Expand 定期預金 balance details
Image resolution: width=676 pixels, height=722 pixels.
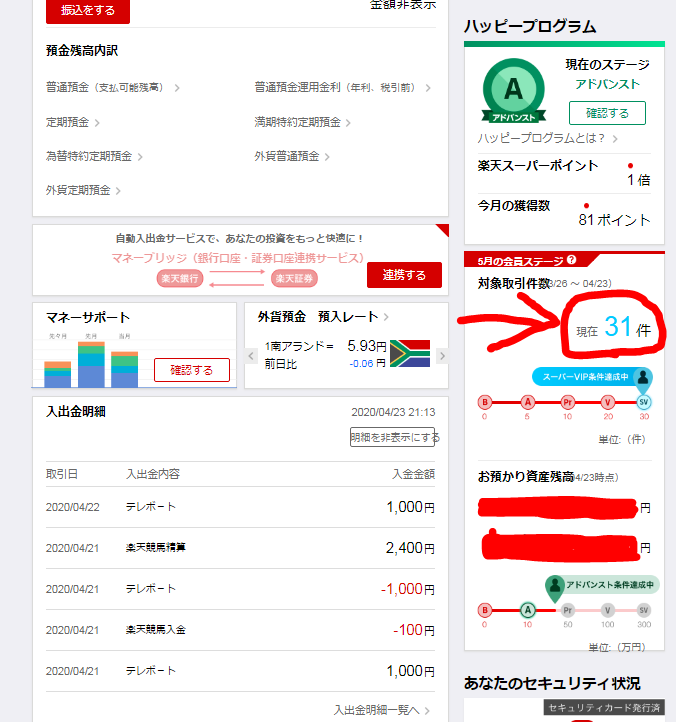pyautogui.click(x=73, y=123)
